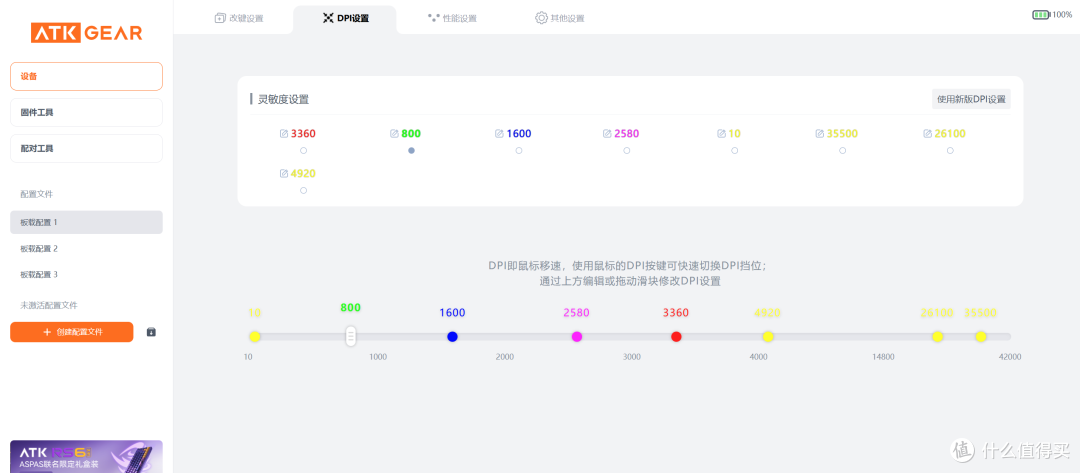Select the radio button under DPI 10

coord(734,150)
